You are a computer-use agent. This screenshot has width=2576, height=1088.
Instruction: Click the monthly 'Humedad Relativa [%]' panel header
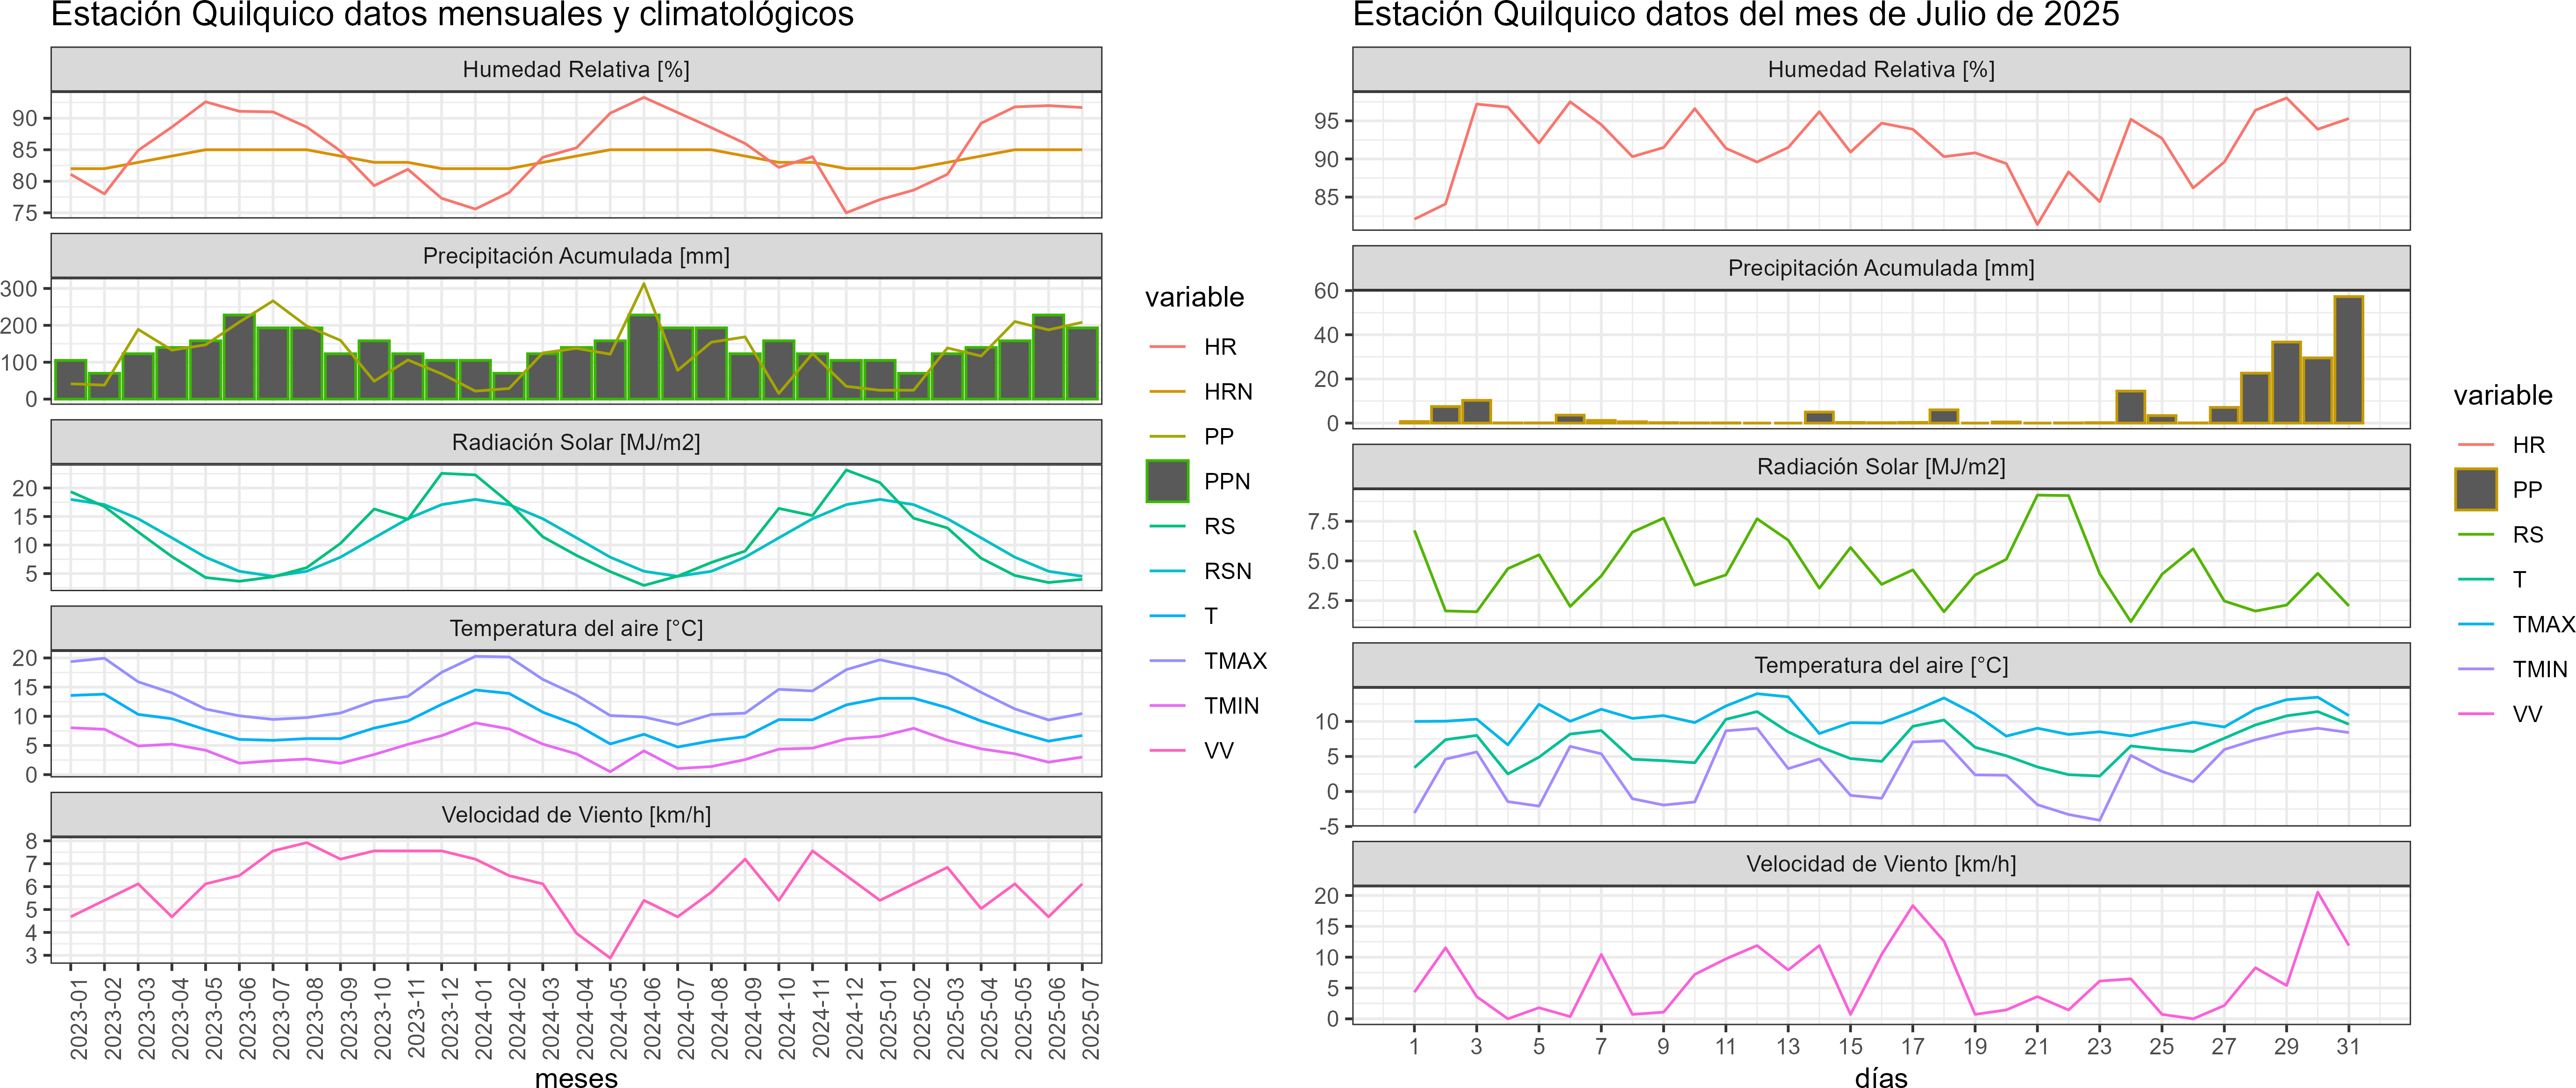[x=576, y=69]
